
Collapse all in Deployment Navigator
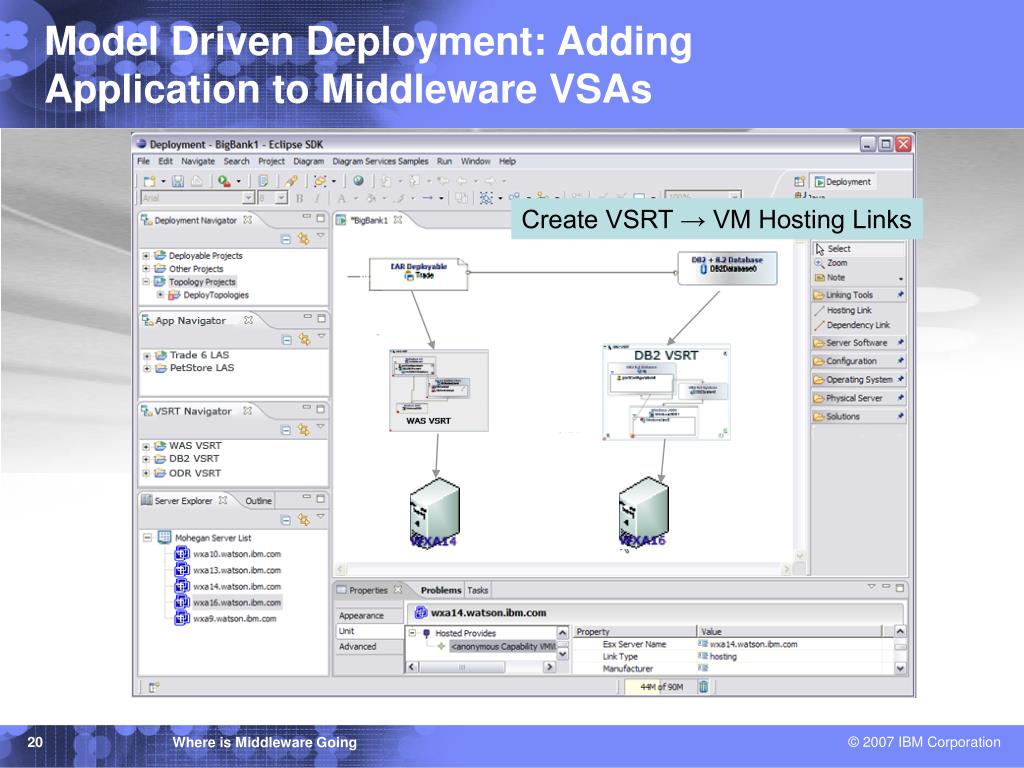[x=285, y=239]
